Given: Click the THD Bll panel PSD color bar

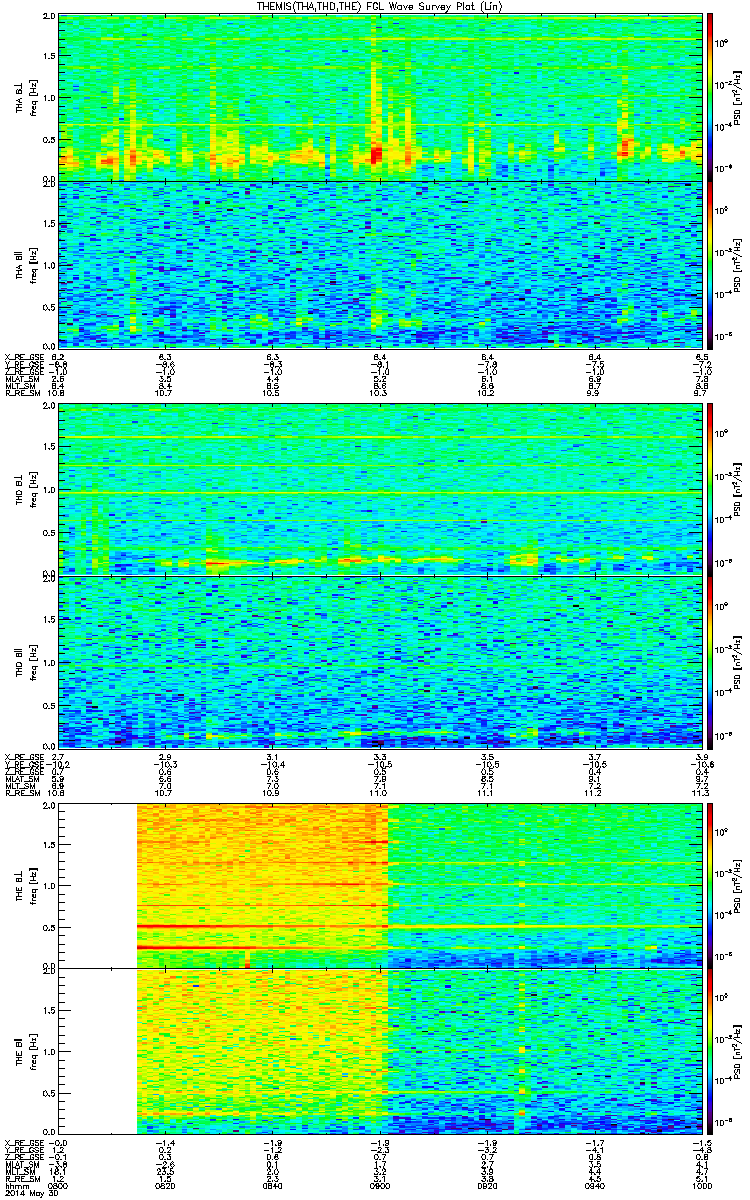Looking at the screenshot, I should pyautogui.click(x=710, y=662).
